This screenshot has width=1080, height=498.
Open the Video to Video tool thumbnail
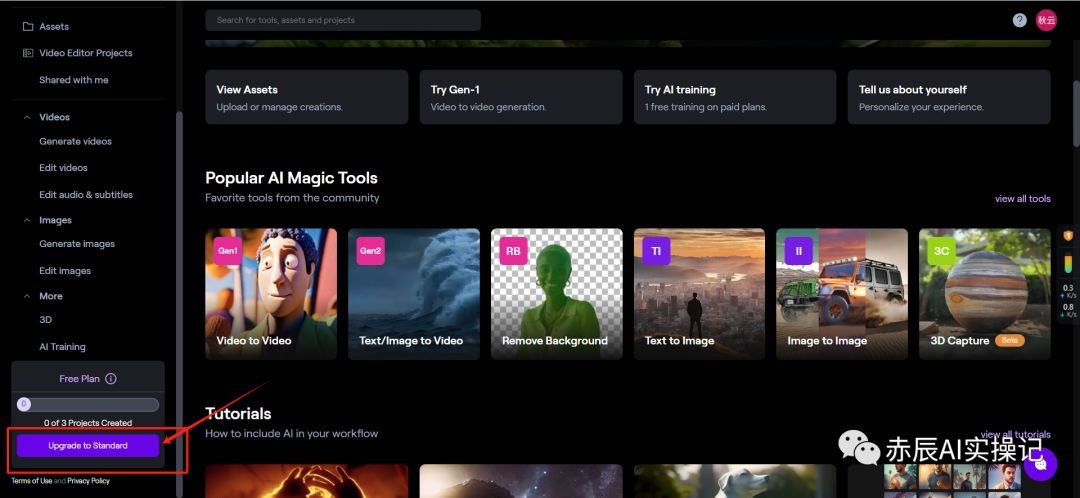point(271,294)
